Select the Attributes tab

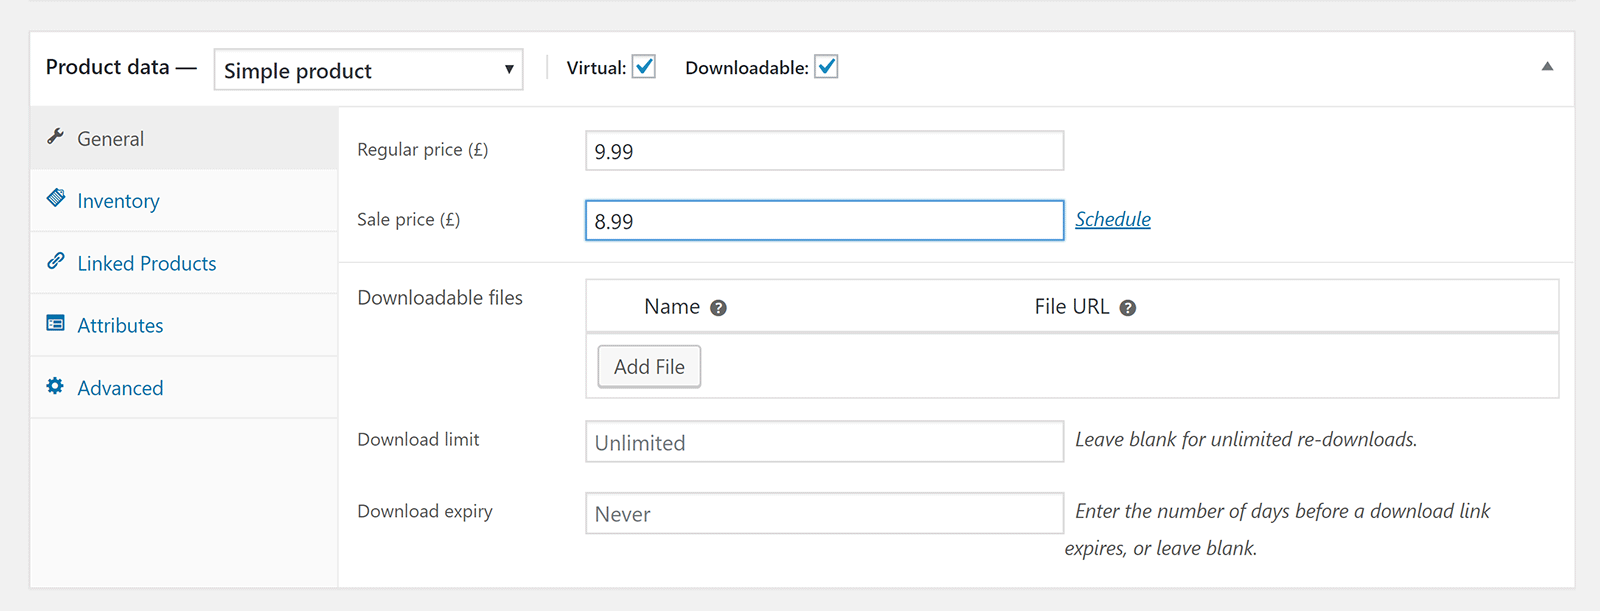(x=184, y=325)
